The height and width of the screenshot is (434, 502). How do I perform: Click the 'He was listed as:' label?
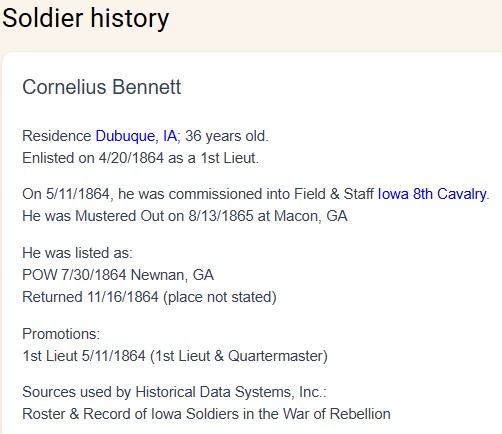coord(77,253)
